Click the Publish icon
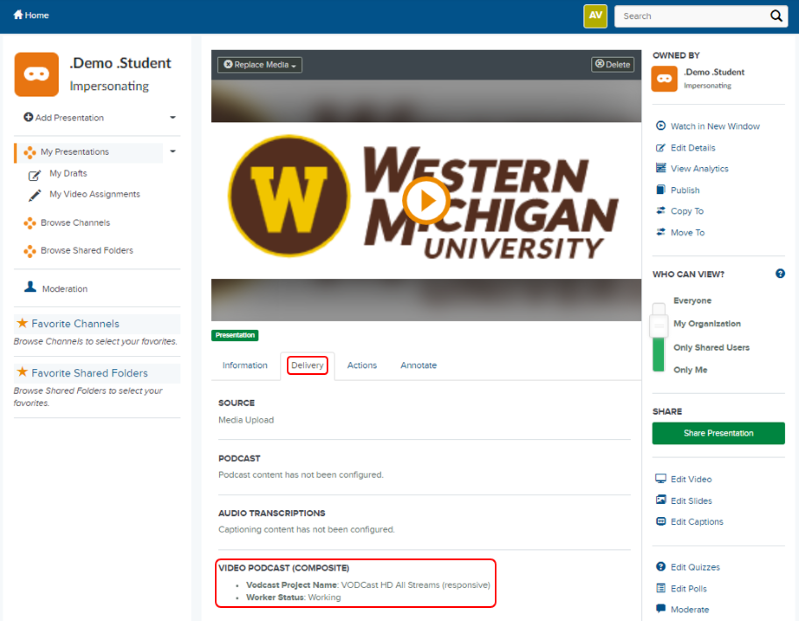The image size is (800, 621). [x=661, y=190]
